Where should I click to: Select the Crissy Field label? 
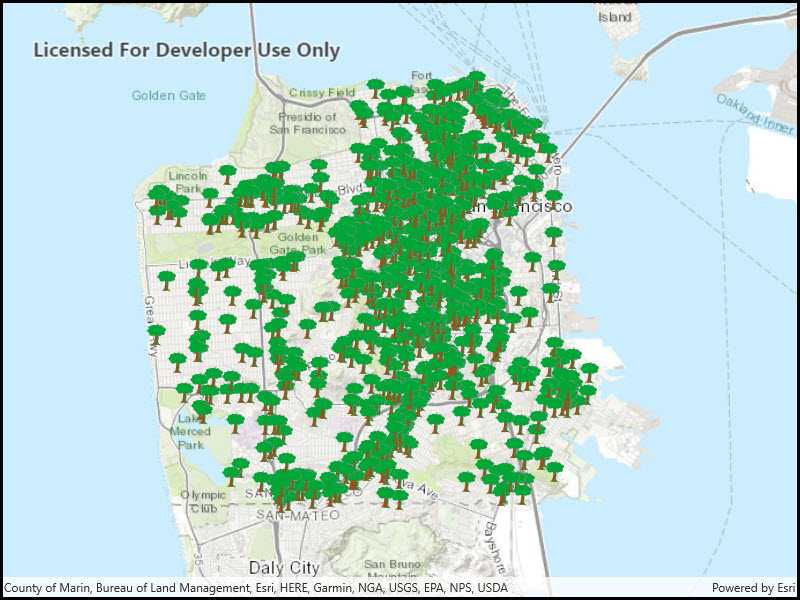pos(322,93)
